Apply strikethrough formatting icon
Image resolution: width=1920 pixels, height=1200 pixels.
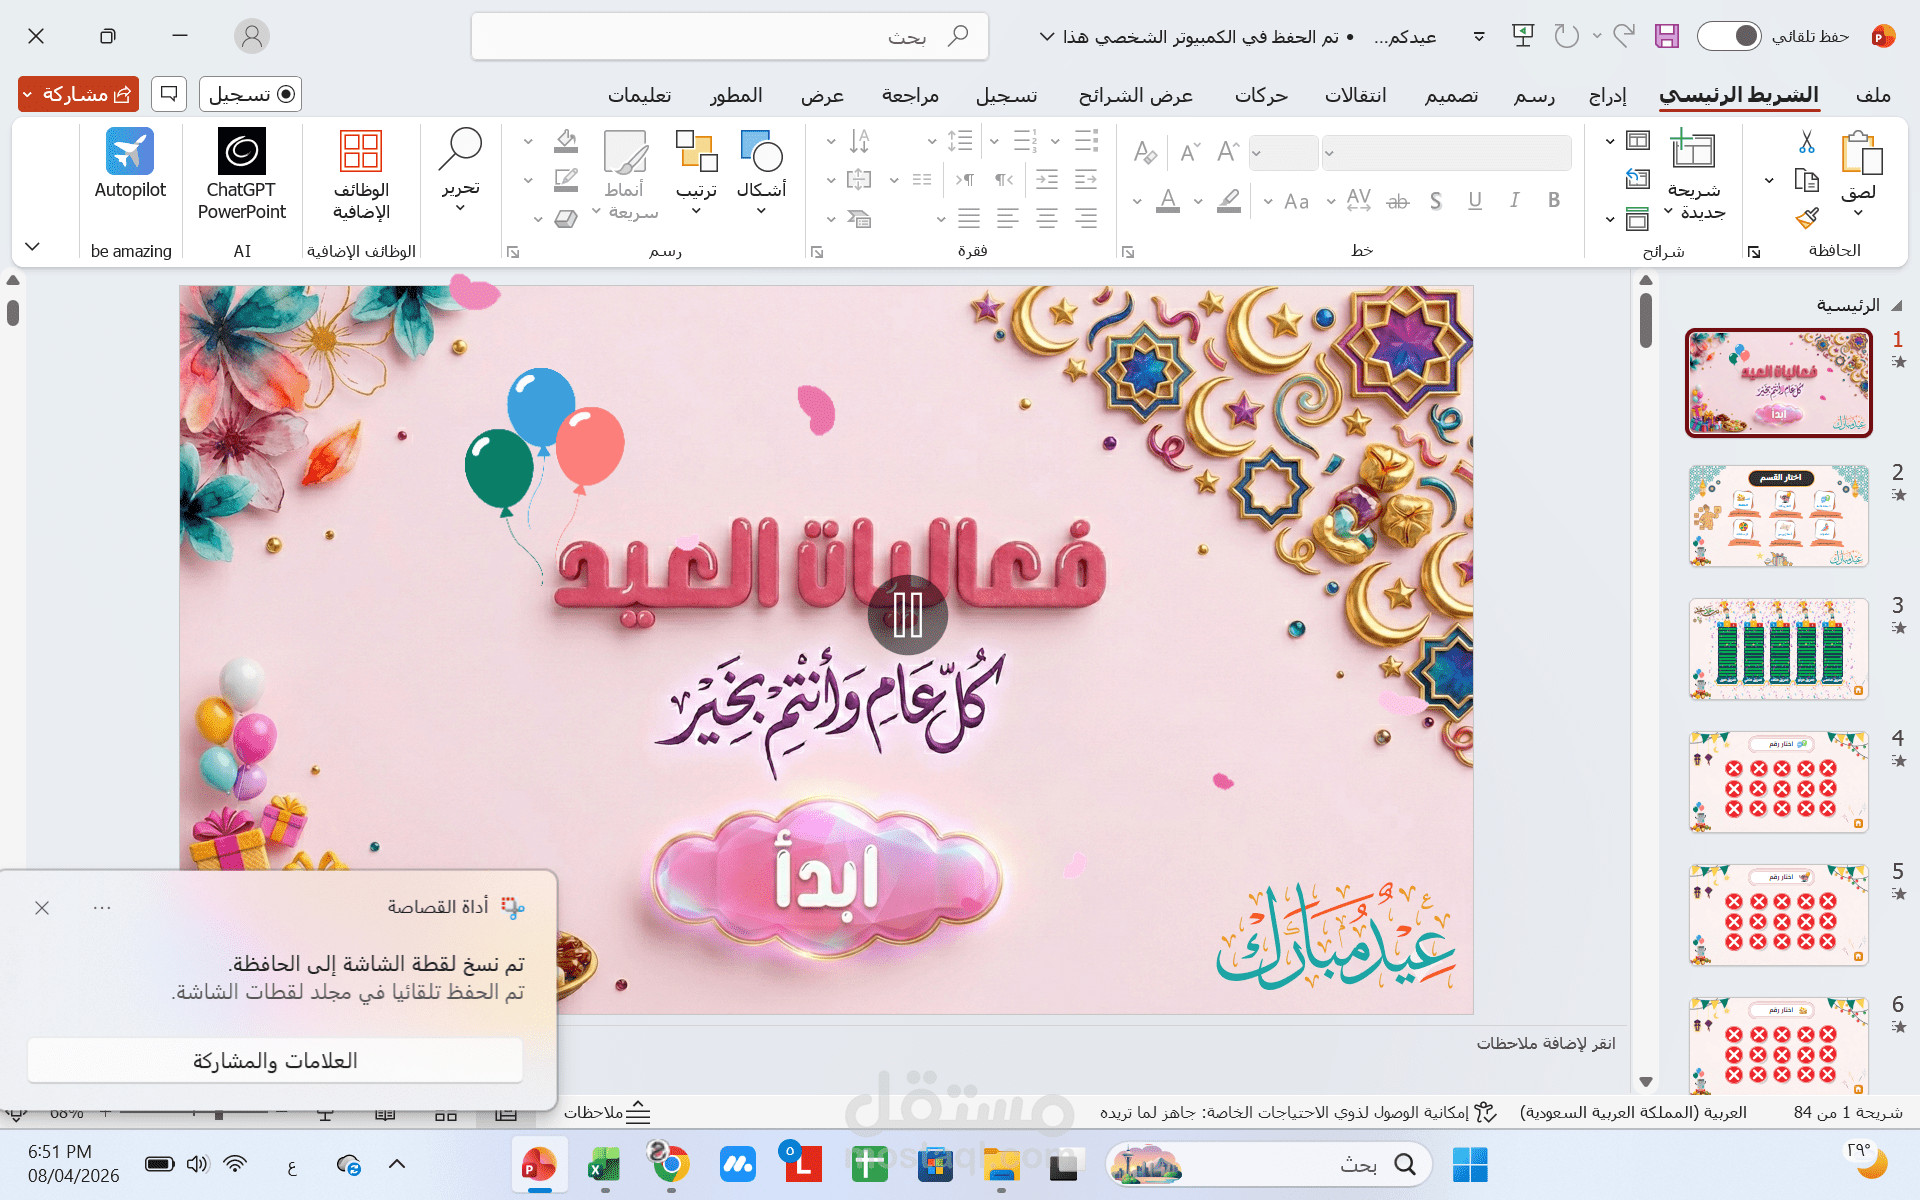1398,201
